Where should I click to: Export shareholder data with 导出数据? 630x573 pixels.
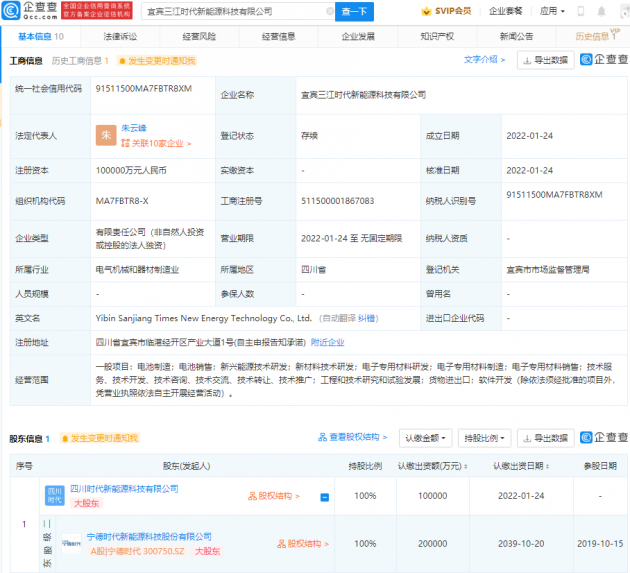(x=546, y=438)
